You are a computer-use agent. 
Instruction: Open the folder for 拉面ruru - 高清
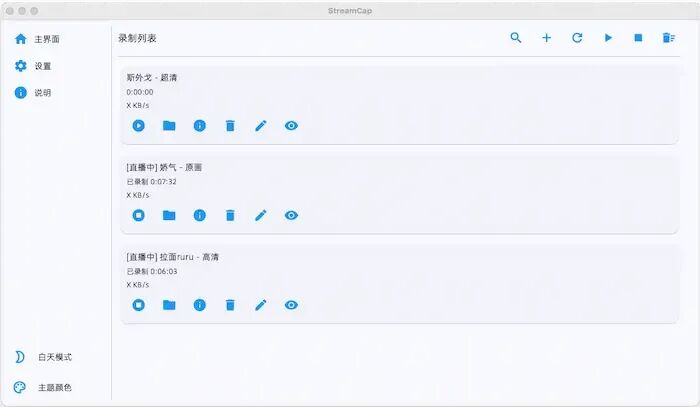[x=169, y=305]
